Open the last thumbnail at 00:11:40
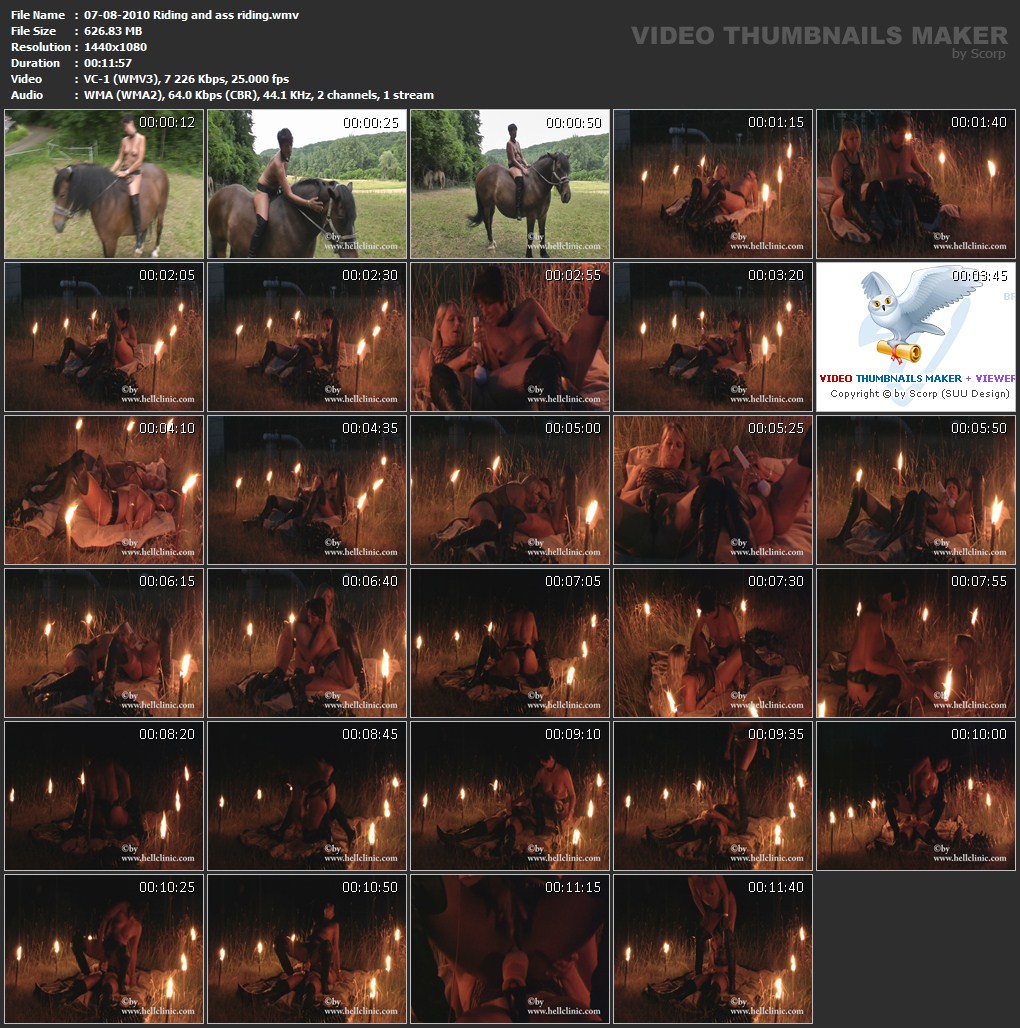 pyautogui.click(x=713, y=949)
